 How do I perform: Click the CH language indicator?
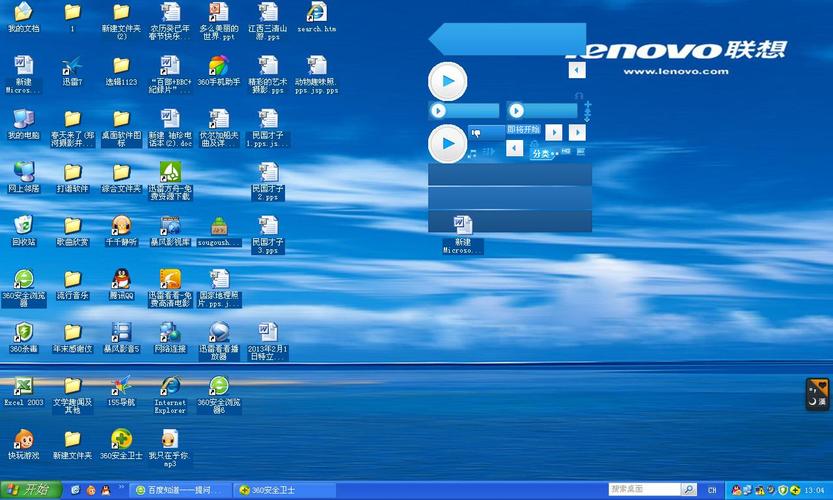coord(712,490)
